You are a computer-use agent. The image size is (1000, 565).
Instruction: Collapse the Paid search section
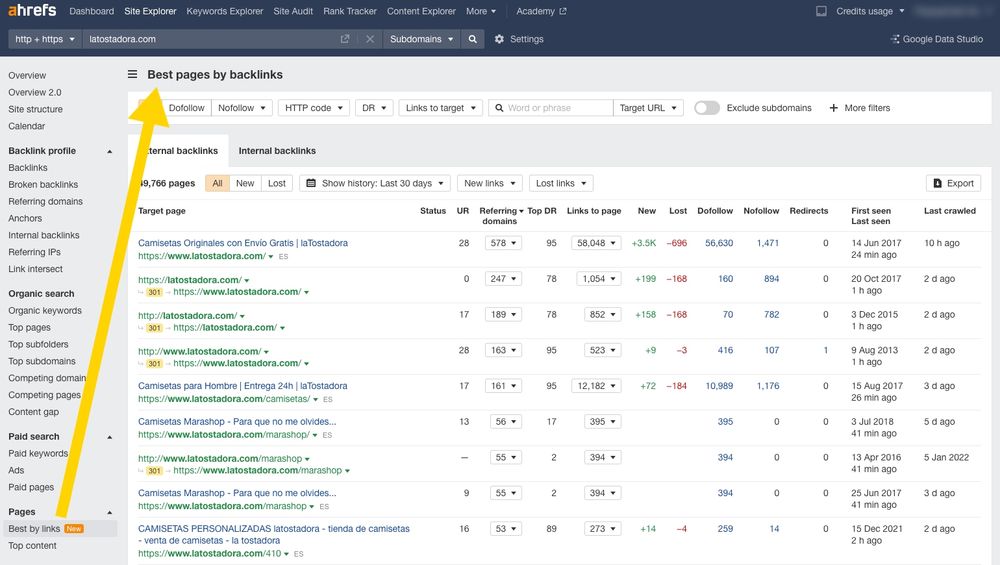(110, 437)
